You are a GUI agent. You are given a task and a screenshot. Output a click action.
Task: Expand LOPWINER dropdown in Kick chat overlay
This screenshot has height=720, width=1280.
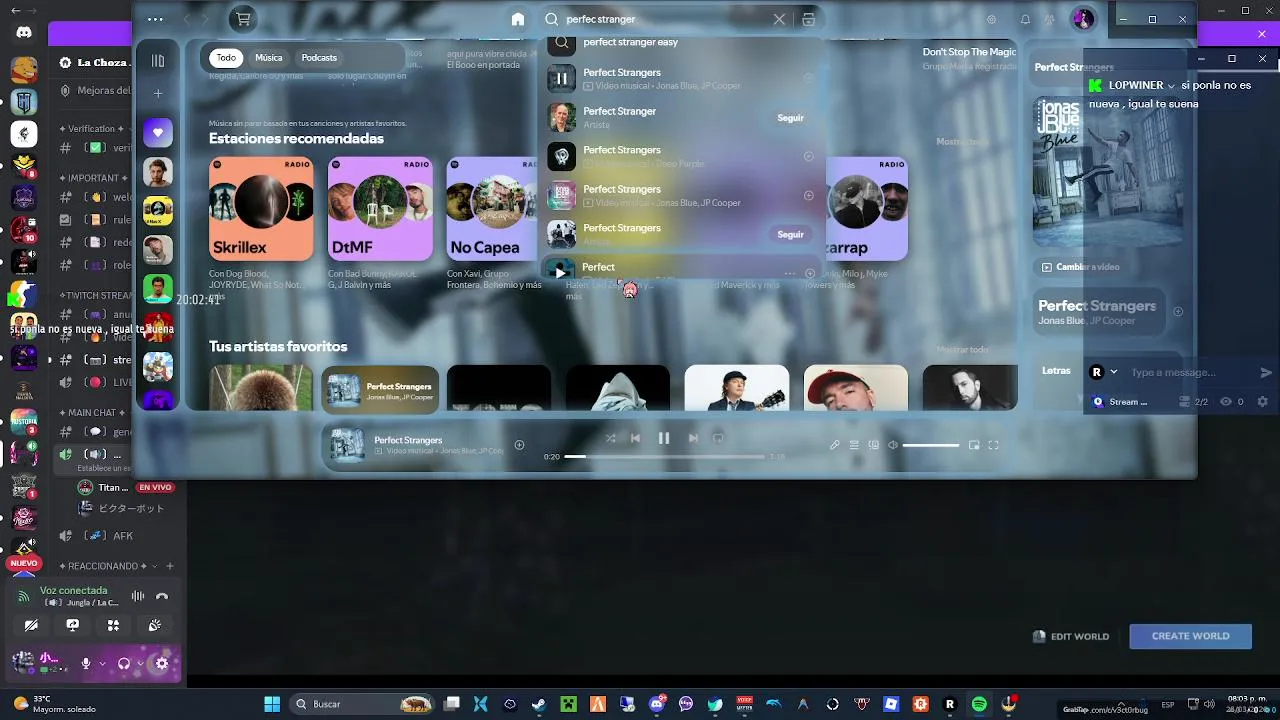pyautogui.click(x=1171, y=86)
